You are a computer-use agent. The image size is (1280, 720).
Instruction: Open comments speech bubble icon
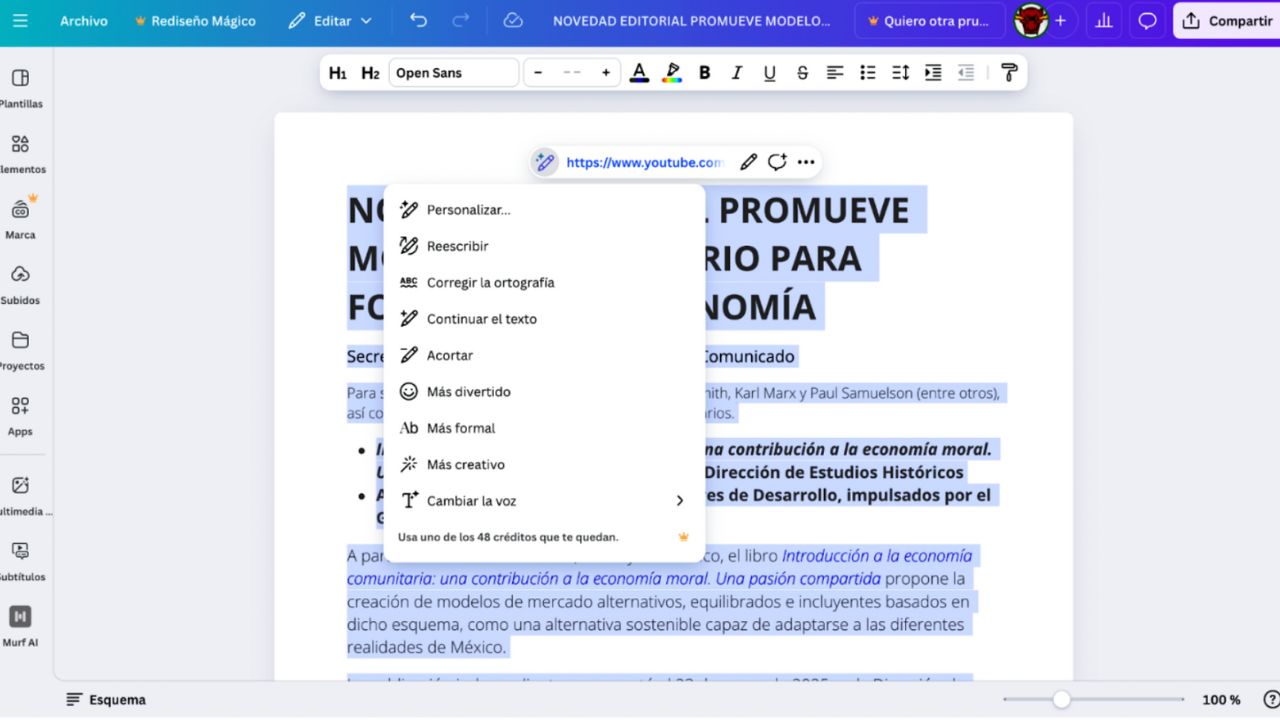tap(1148, 20)
